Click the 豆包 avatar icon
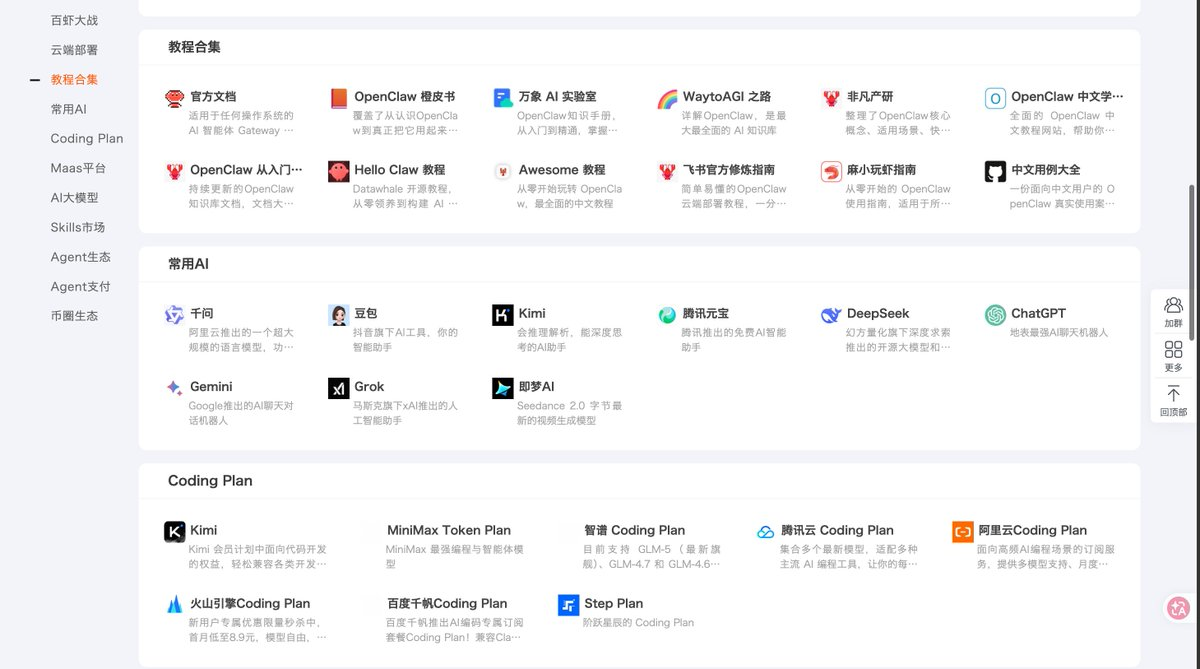This screenshot has width=1200, height=669. pyautogui.click(x=339, y=315)
